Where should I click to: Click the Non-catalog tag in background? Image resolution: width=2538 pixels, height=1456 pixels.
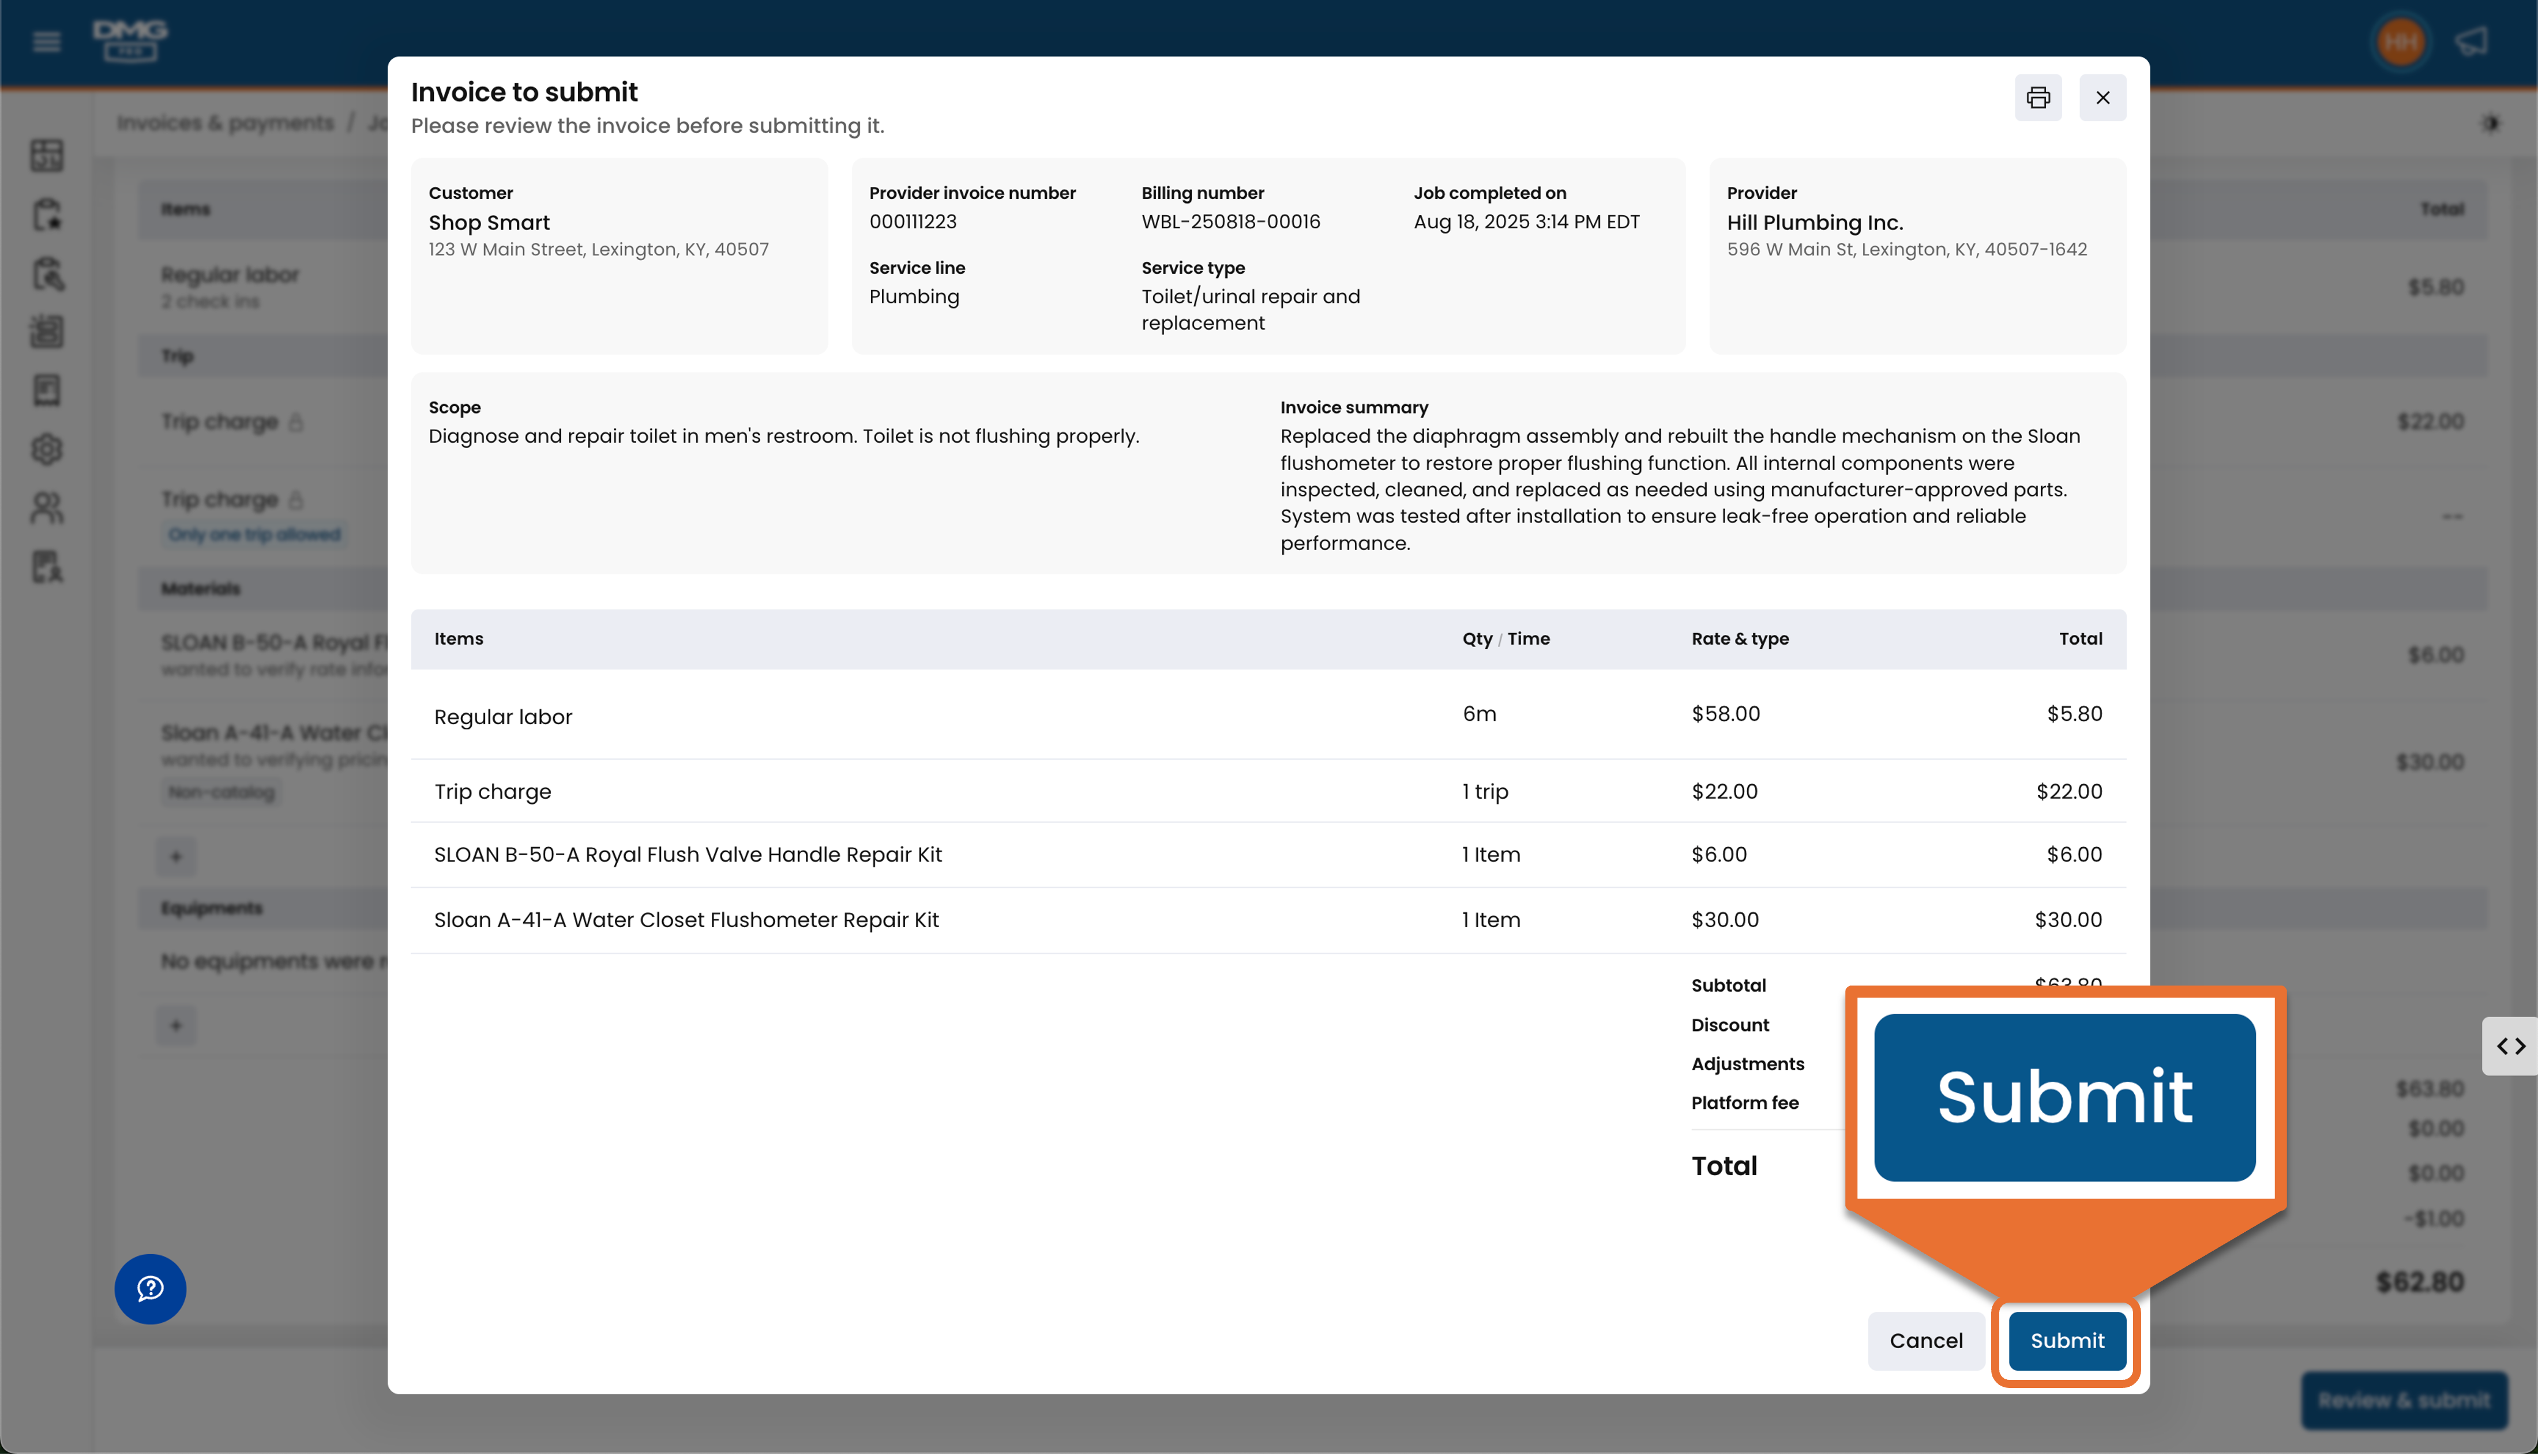[x=221, y=792]
